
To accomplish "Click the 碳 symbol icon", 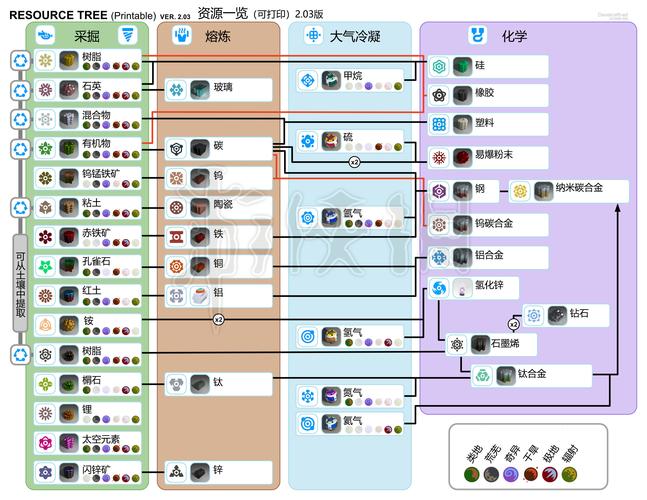I will (177, 149).
